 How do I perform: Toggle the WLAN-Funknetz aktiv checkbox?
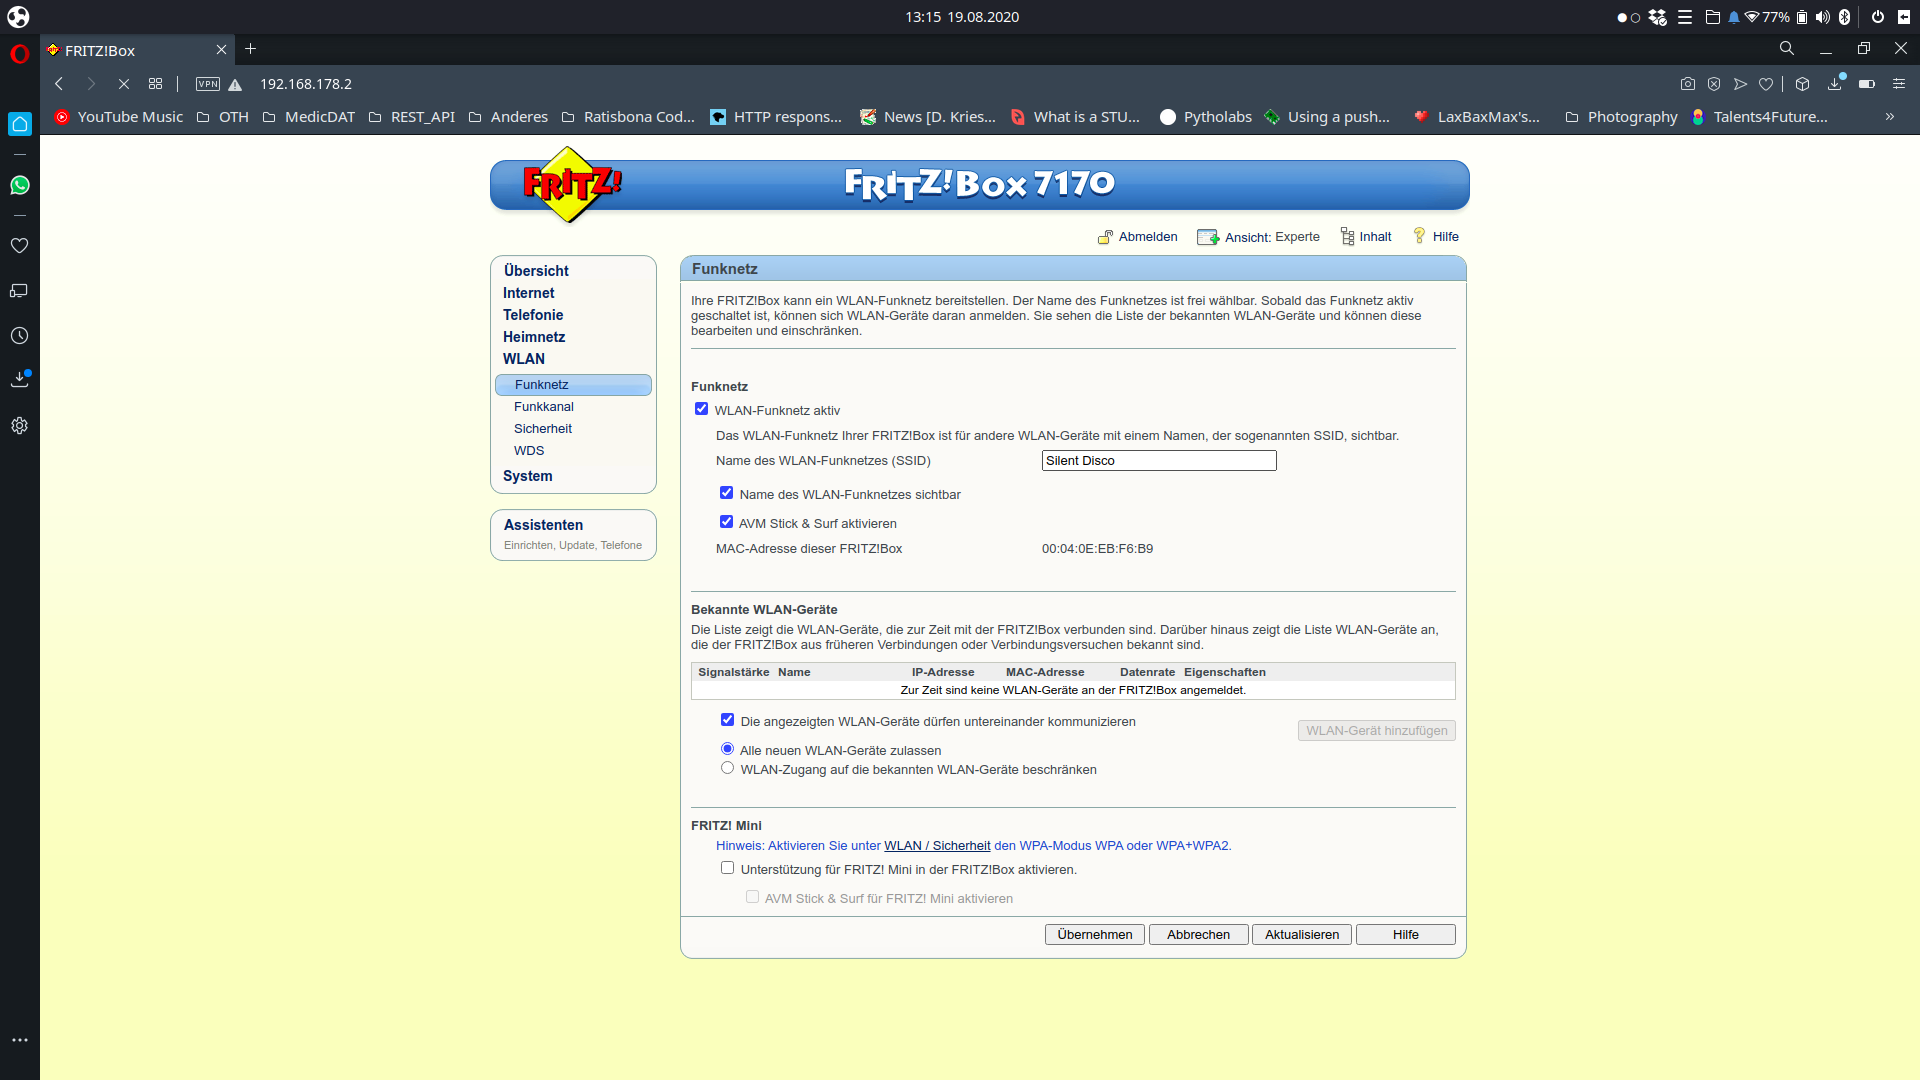(702, 409)
